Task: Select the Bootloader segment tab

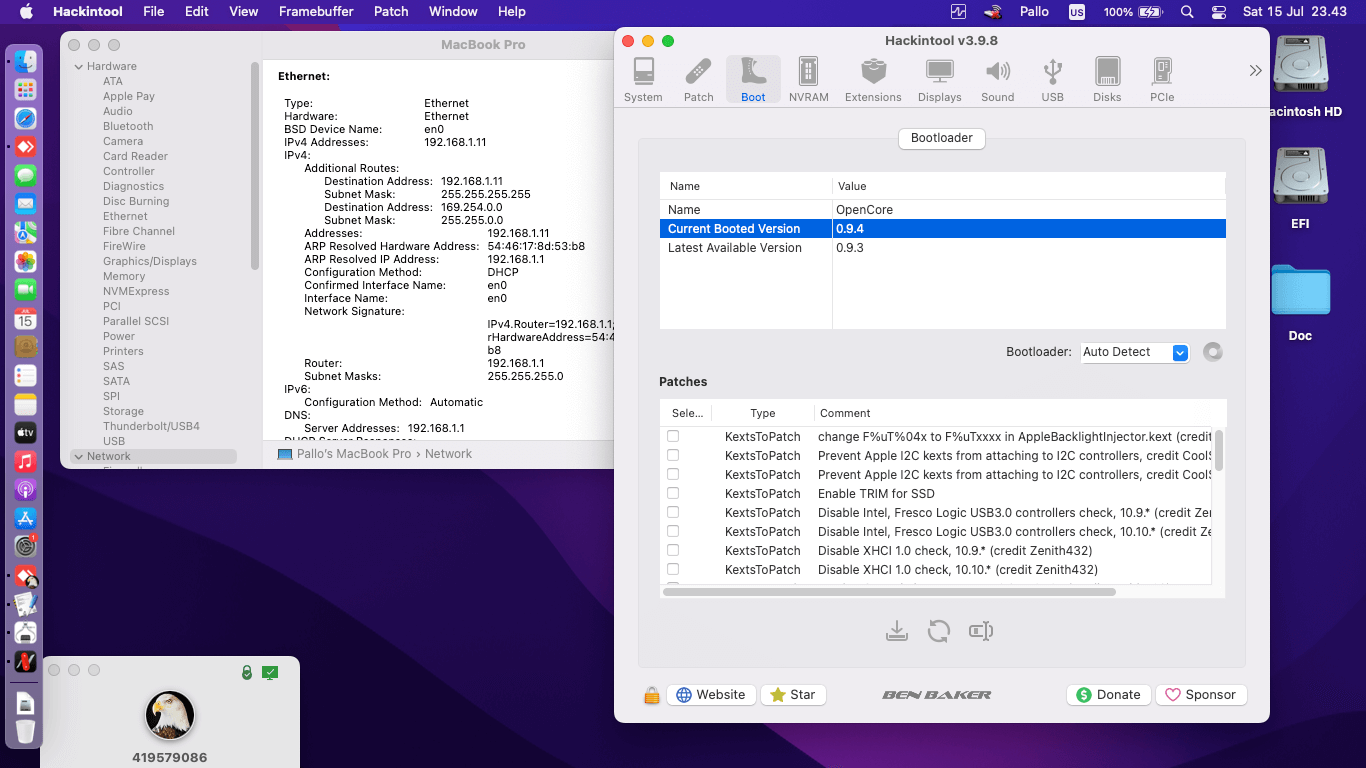Action: tap(942, 138)
